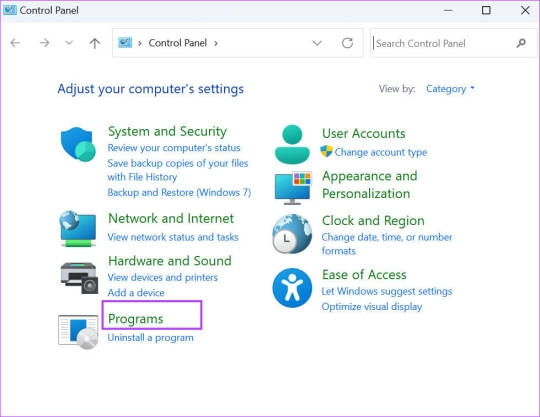The width and height of the screenshot is (540, 417).
Task: Open the recent locations dropdown arrow
Action: coord(69,43)
